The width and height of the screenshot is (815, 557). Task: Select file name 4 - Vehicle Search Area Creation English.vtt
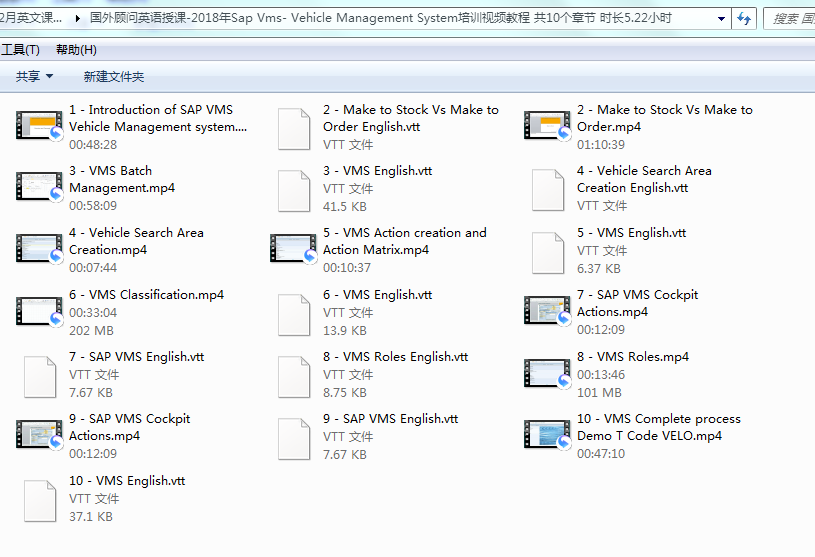tap(644, 179)
